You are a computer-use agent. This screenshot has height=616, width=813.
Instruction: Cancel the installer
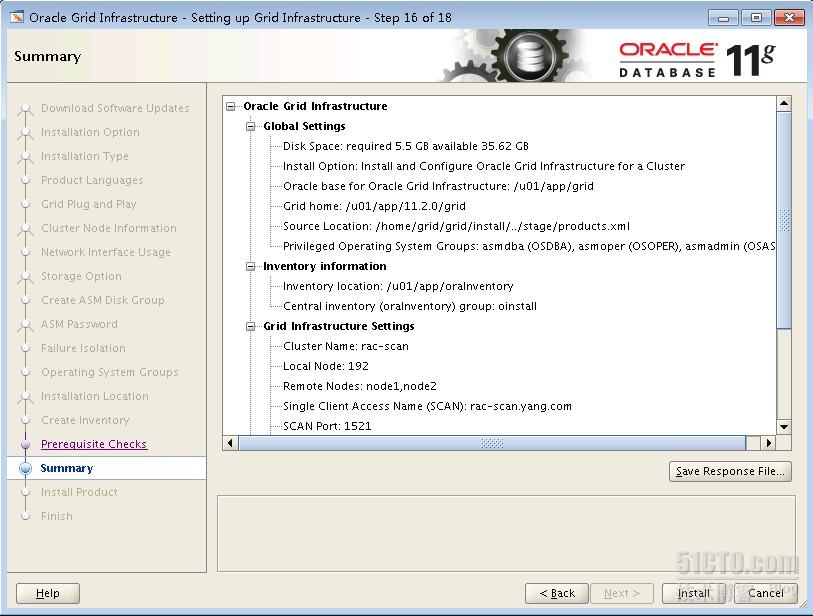click(x=766, y=593)
